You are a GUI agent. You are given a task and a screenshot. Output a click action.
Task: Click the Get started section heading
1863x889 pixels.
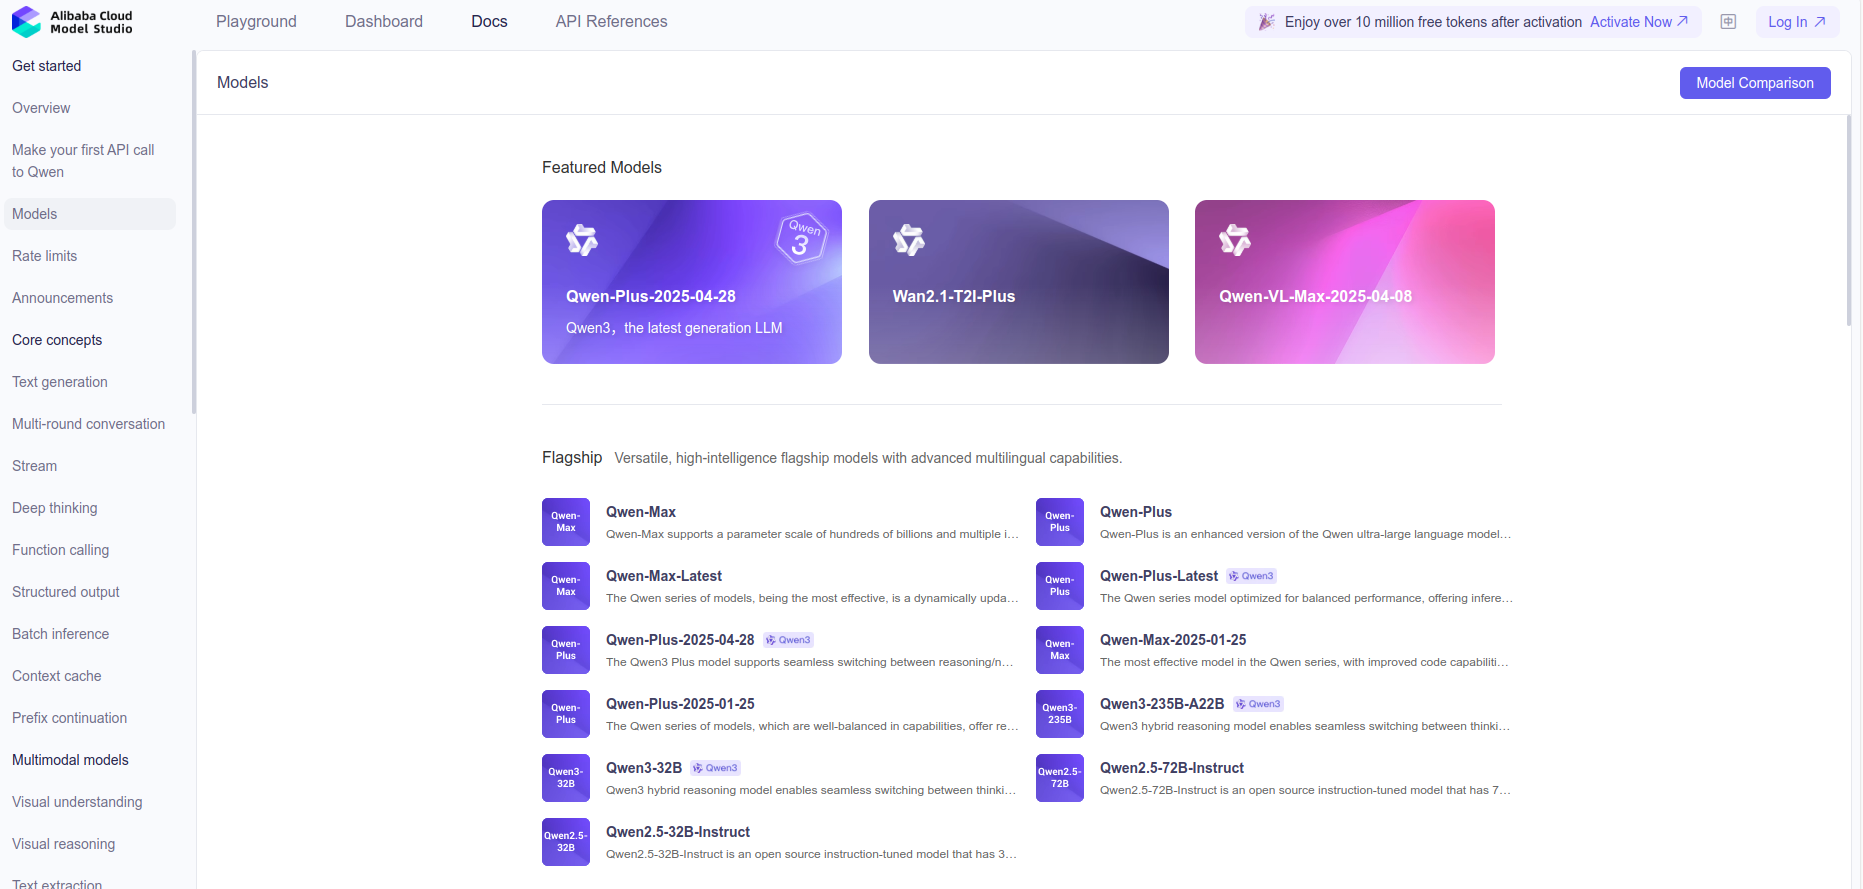47,66
